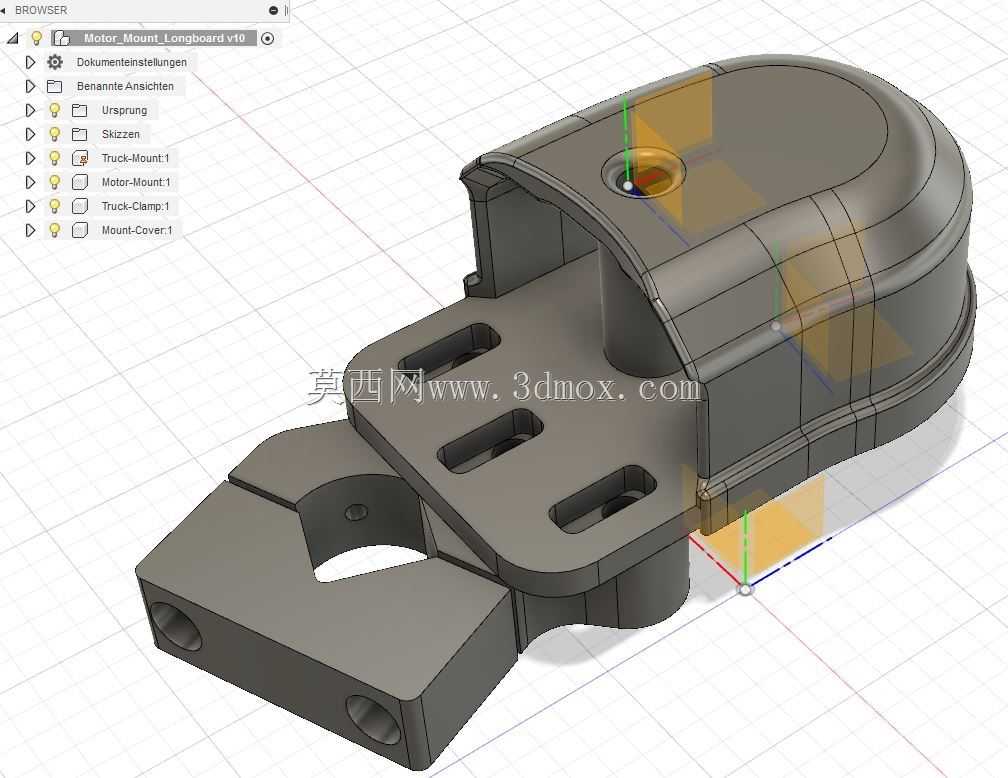This screenshot has height=778, width=1008.
Task: Collapse the Browser panel arrow
Action: coord(3,10)
